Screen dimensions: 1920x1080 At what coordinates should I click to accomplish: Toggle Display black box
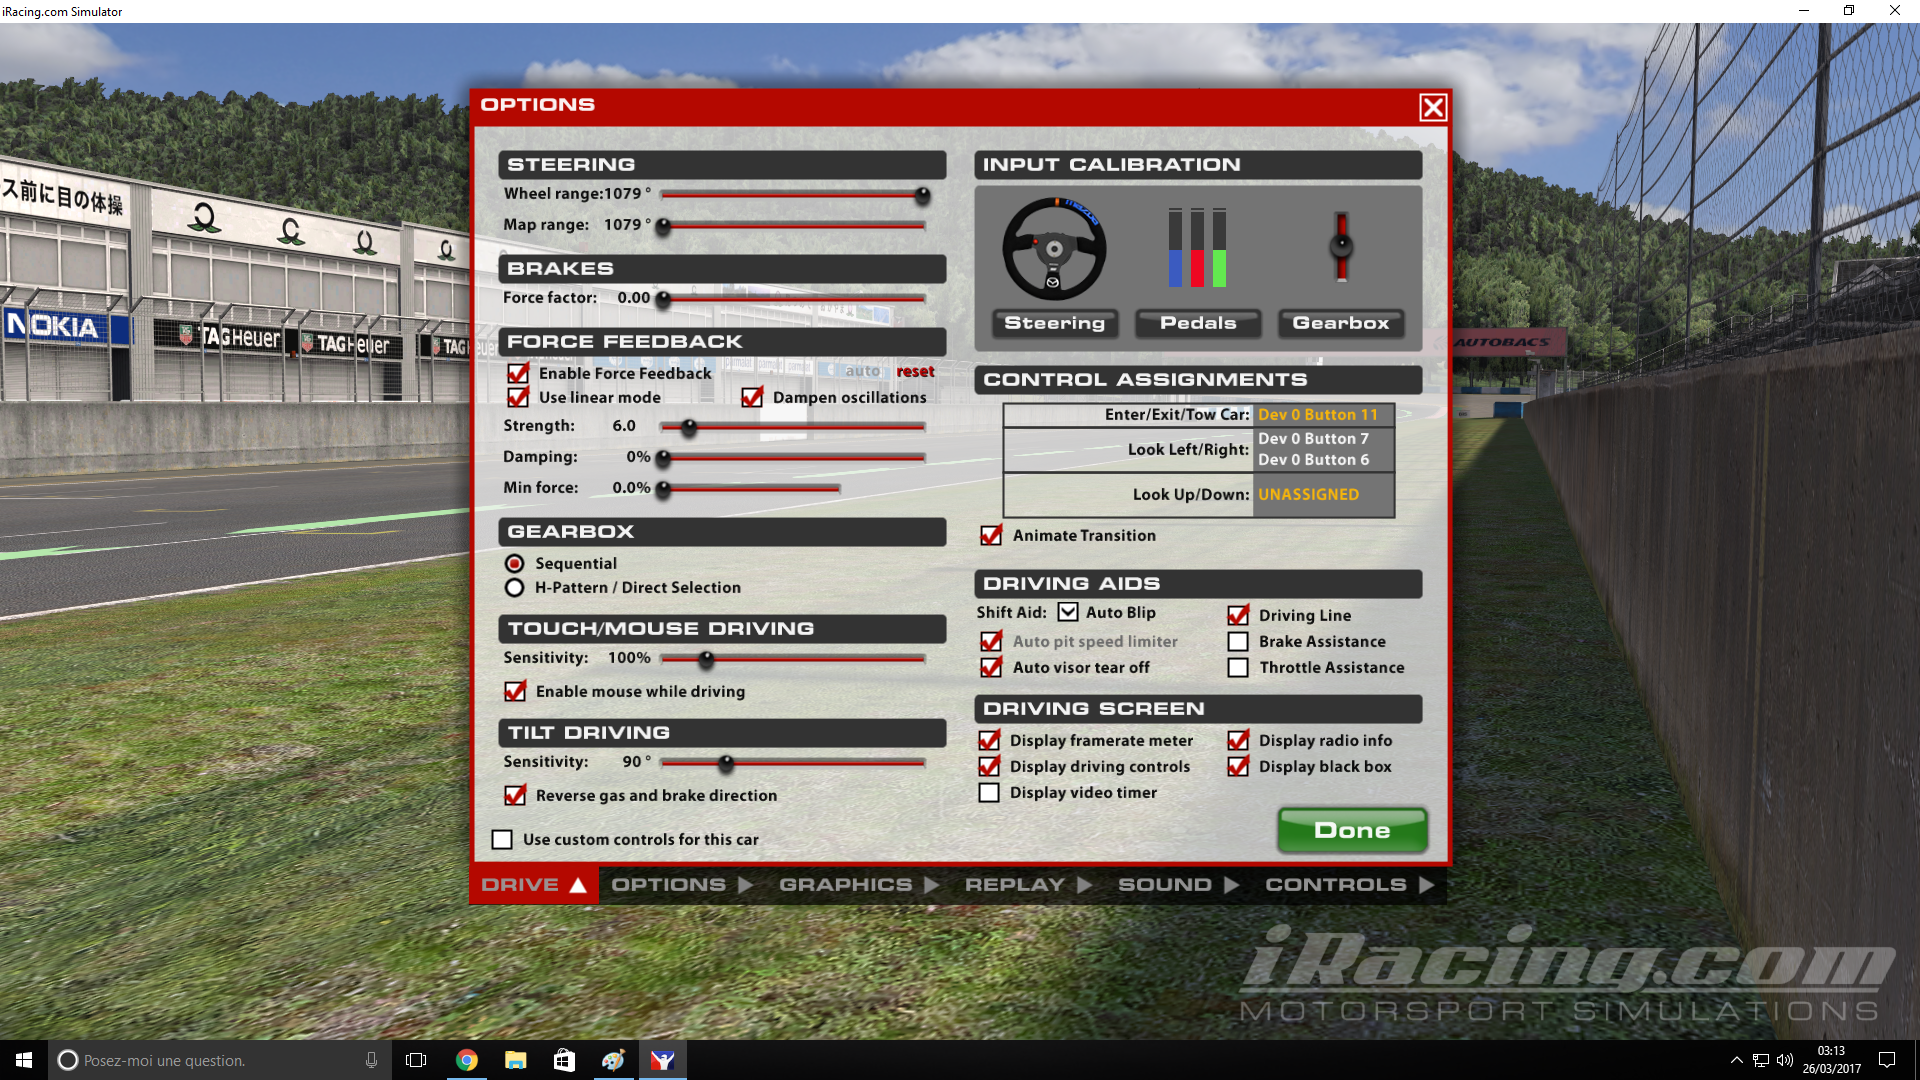1238,766
